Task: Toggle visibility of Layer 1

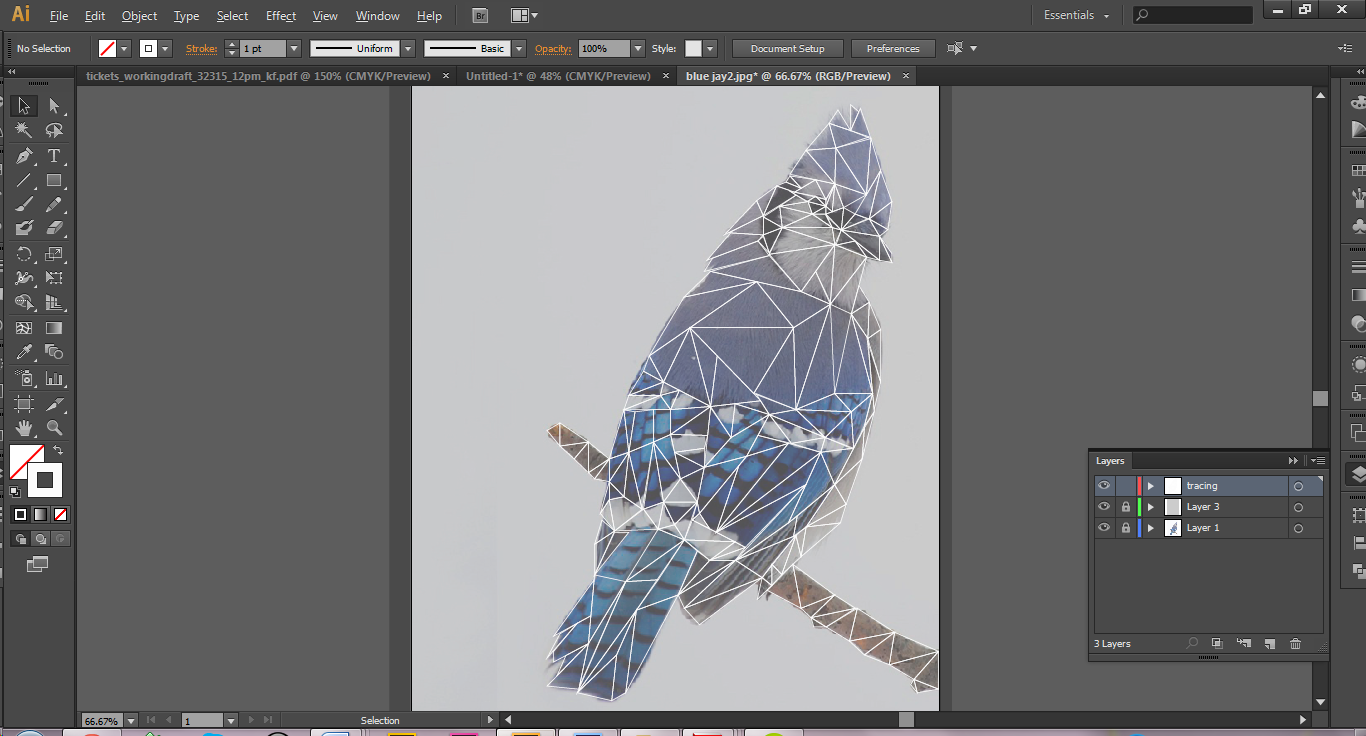Action: click(x=1104, y=527)
